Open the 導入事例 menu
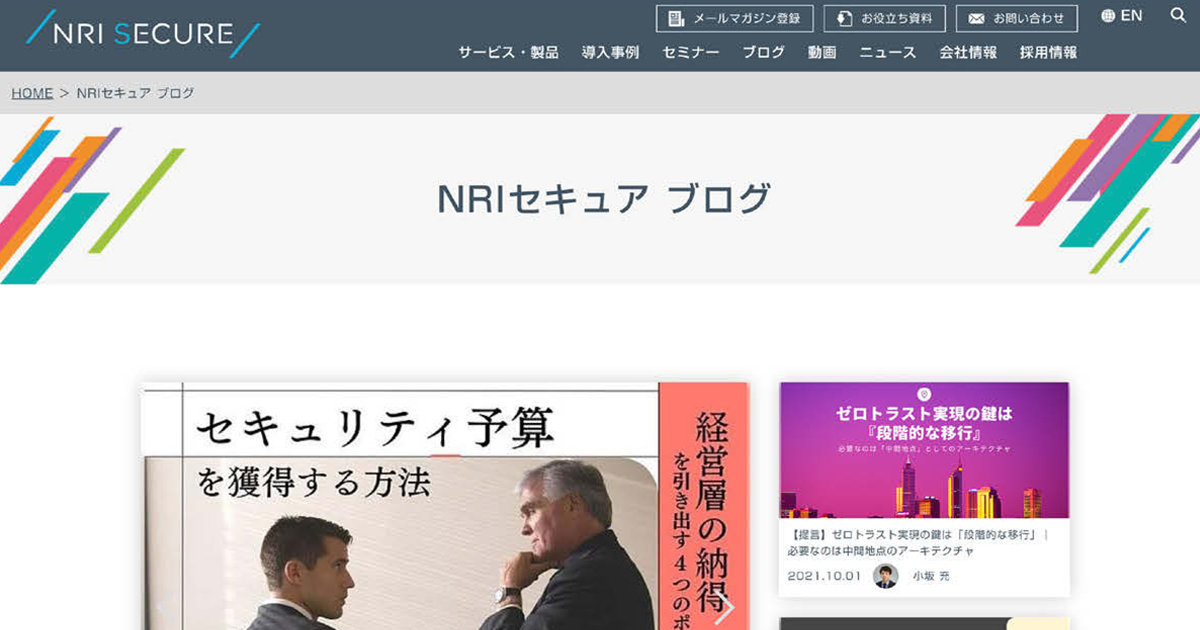 pos(610,53)
